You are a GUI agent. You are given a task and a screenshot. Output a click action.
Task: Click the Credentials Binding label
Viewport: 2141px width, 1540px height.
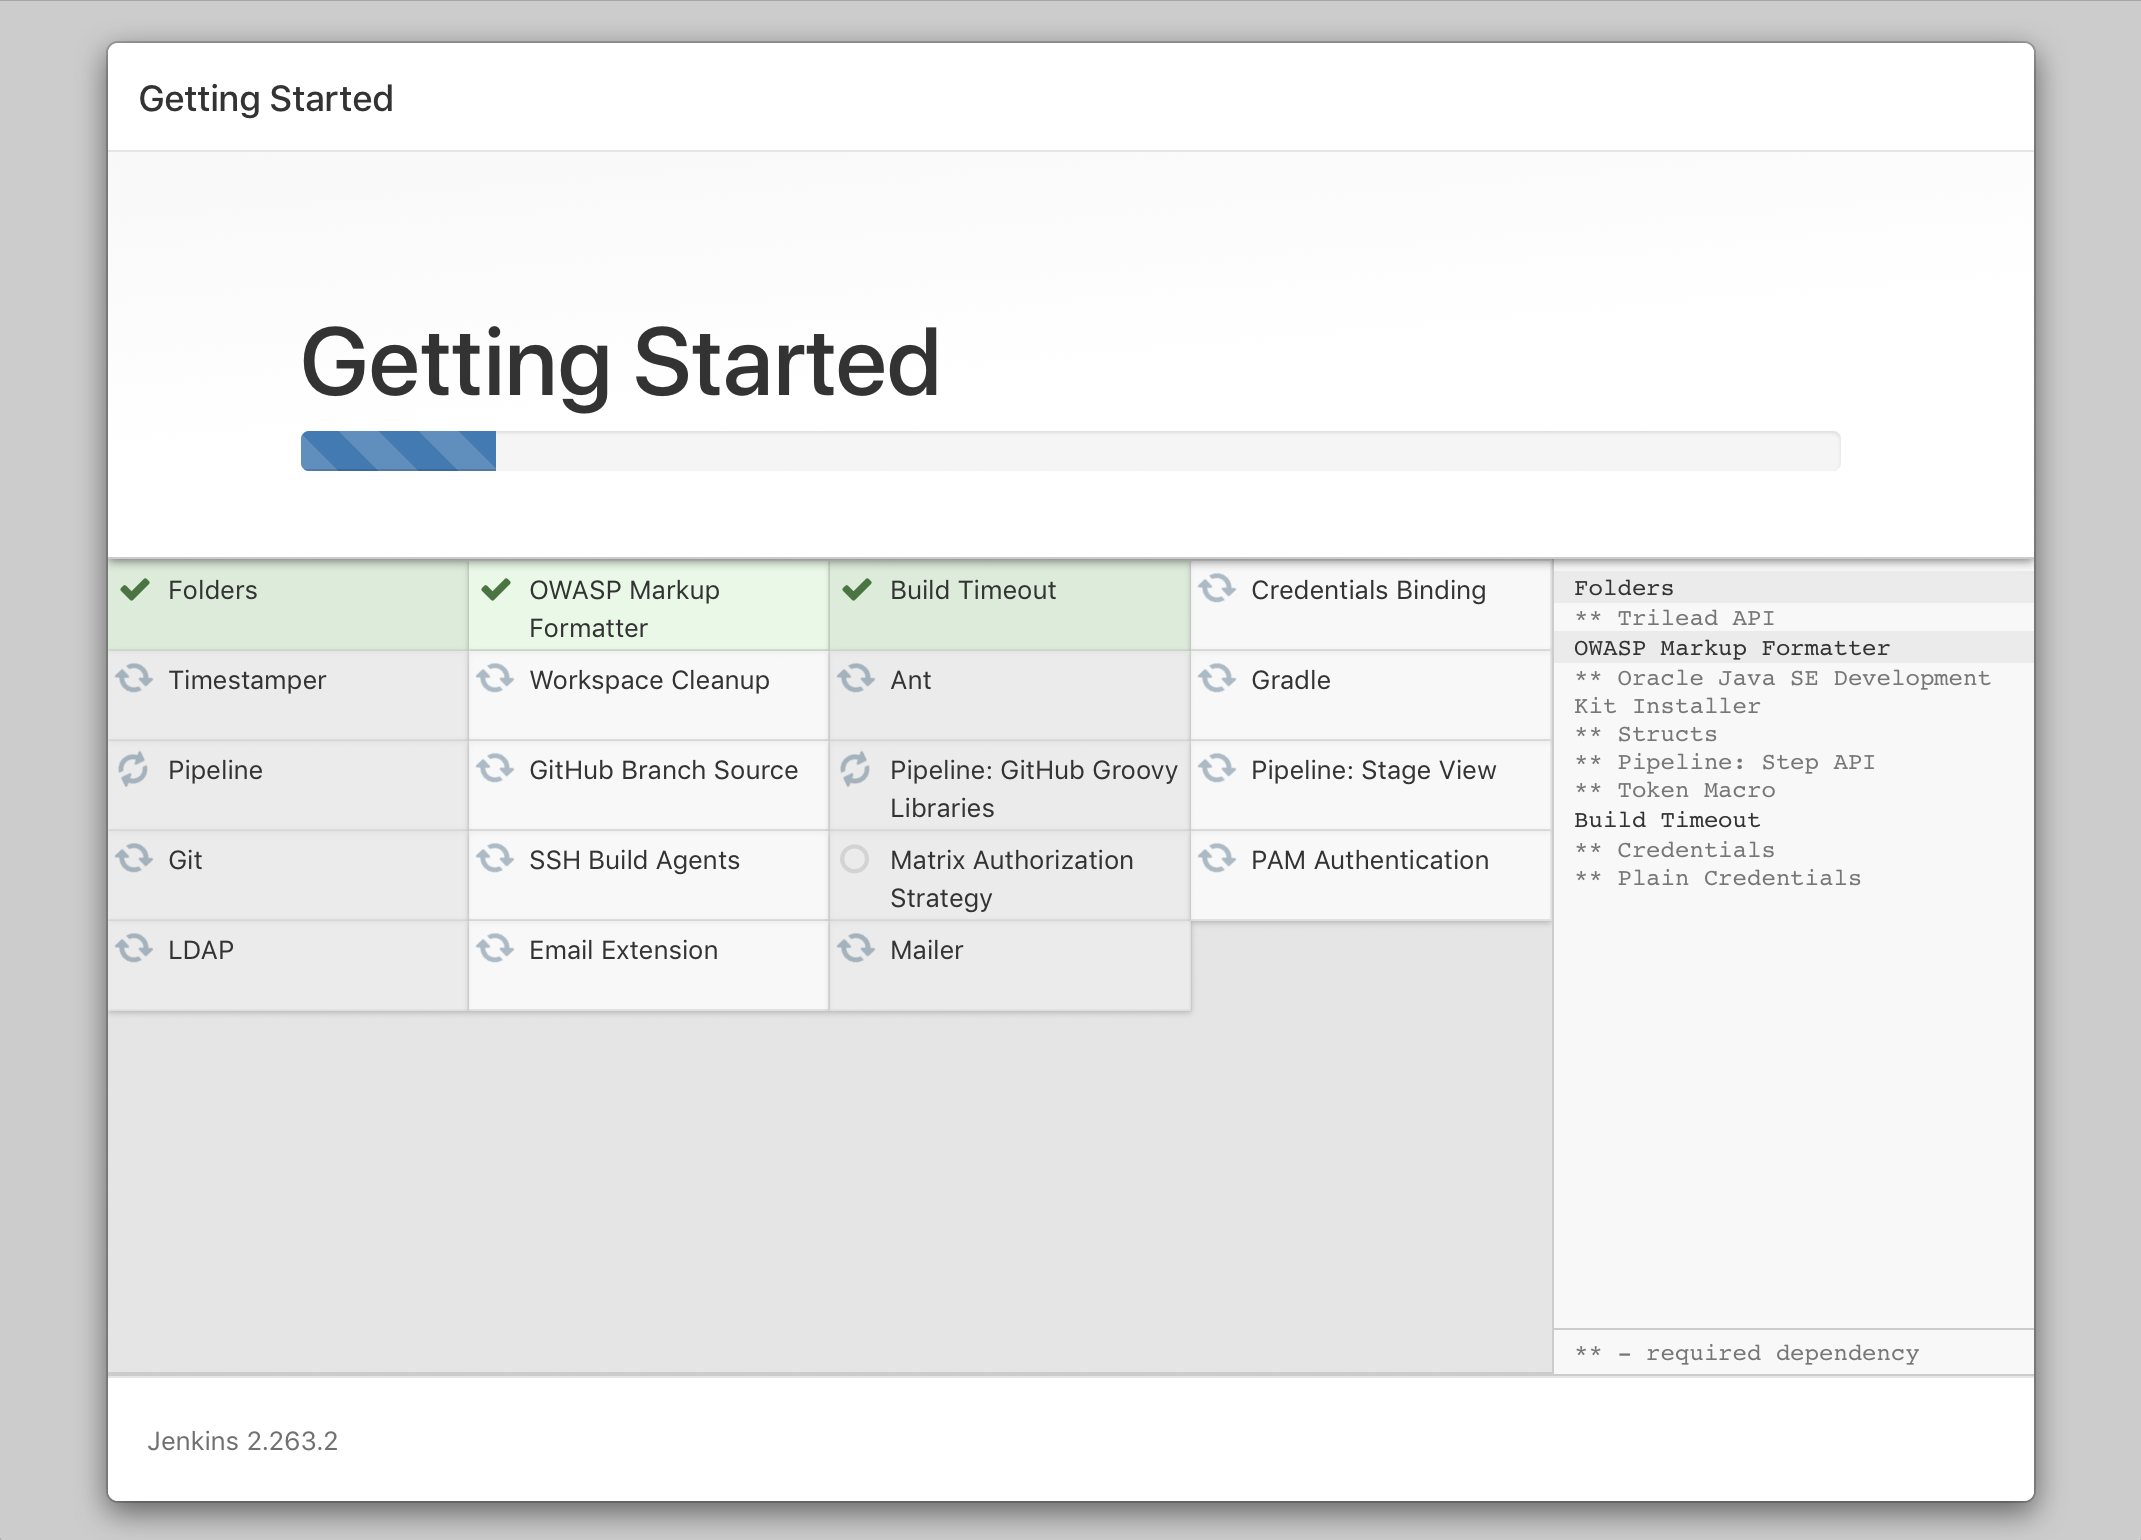[x=1368, y=590]
